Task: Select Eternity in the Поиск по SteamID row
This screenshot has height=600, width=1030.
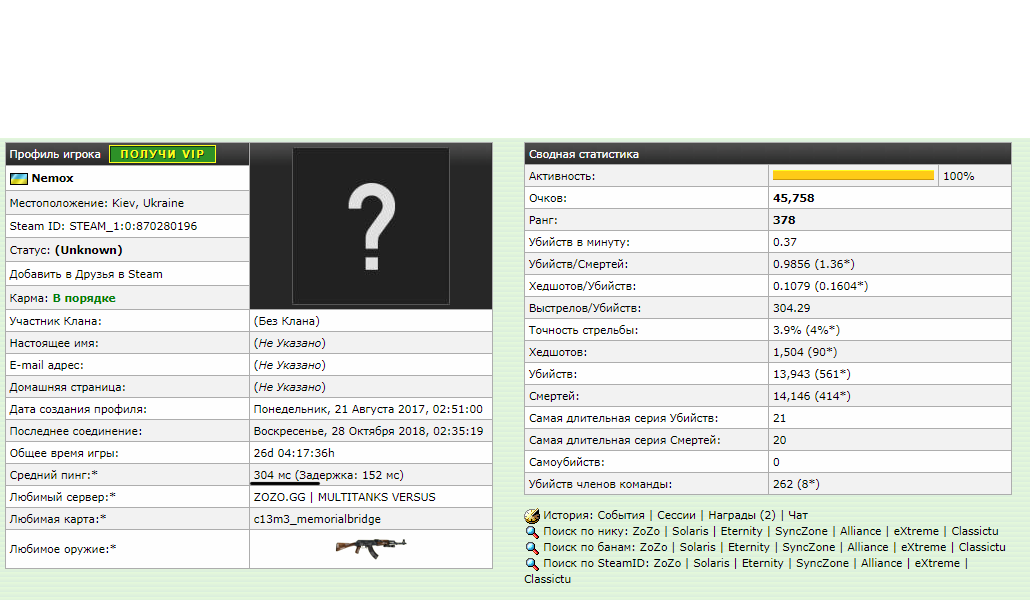Action: (762, 563)
